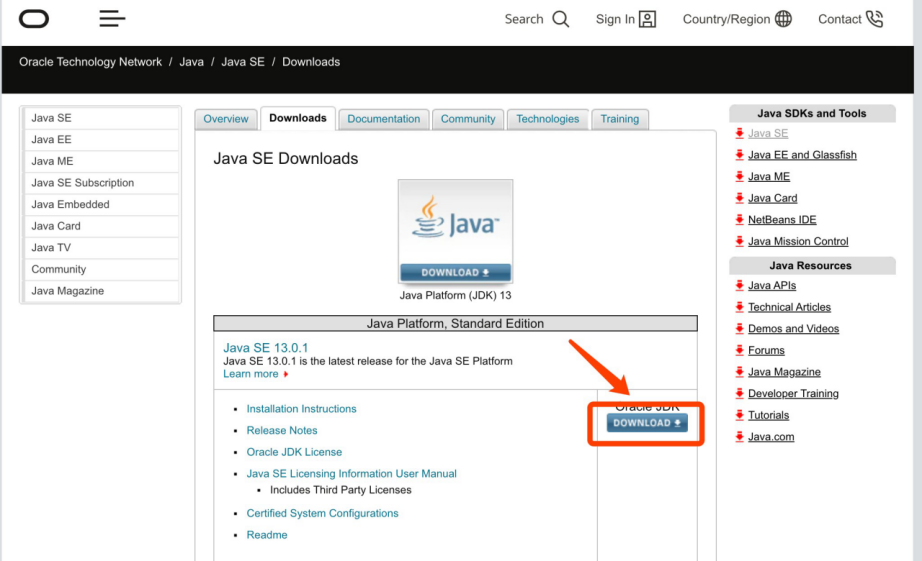Click the red arrow beside Tutorials

click(x=739, y=415)
